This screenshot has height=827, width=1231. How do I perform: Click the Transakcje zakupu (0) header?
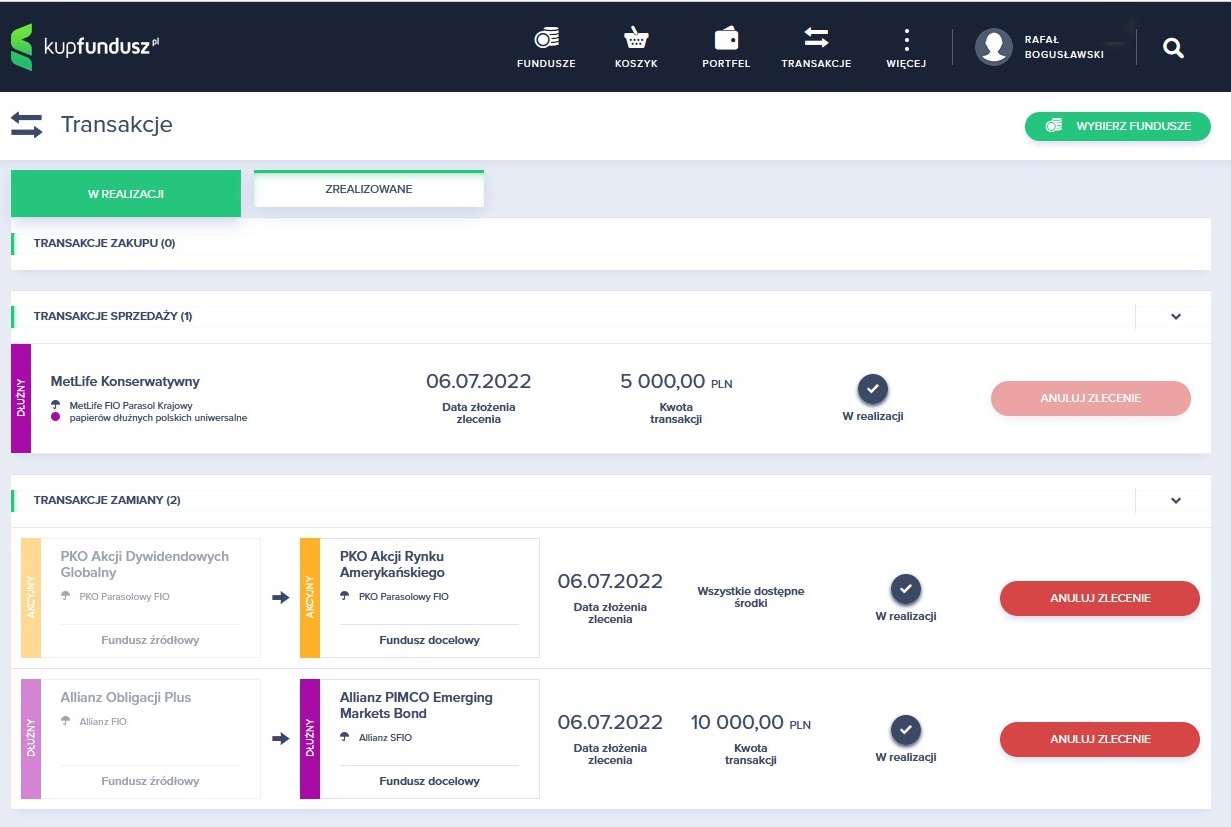[x=104, y=243]
